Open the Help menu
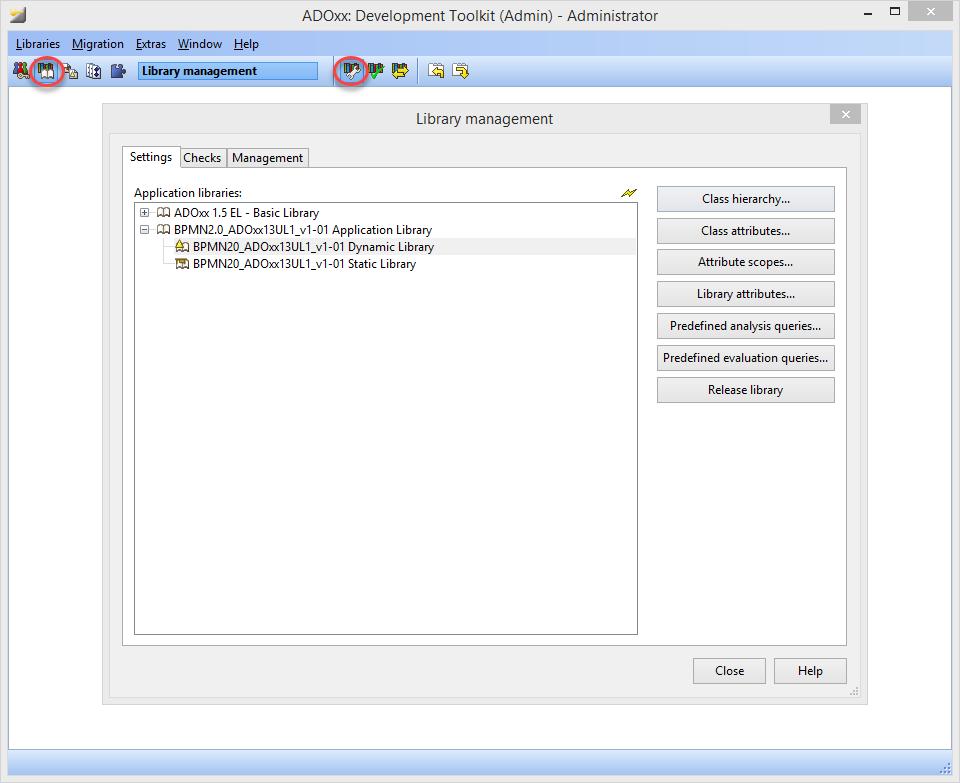Screen dimensions: 960x783 [x=246, y=44]
